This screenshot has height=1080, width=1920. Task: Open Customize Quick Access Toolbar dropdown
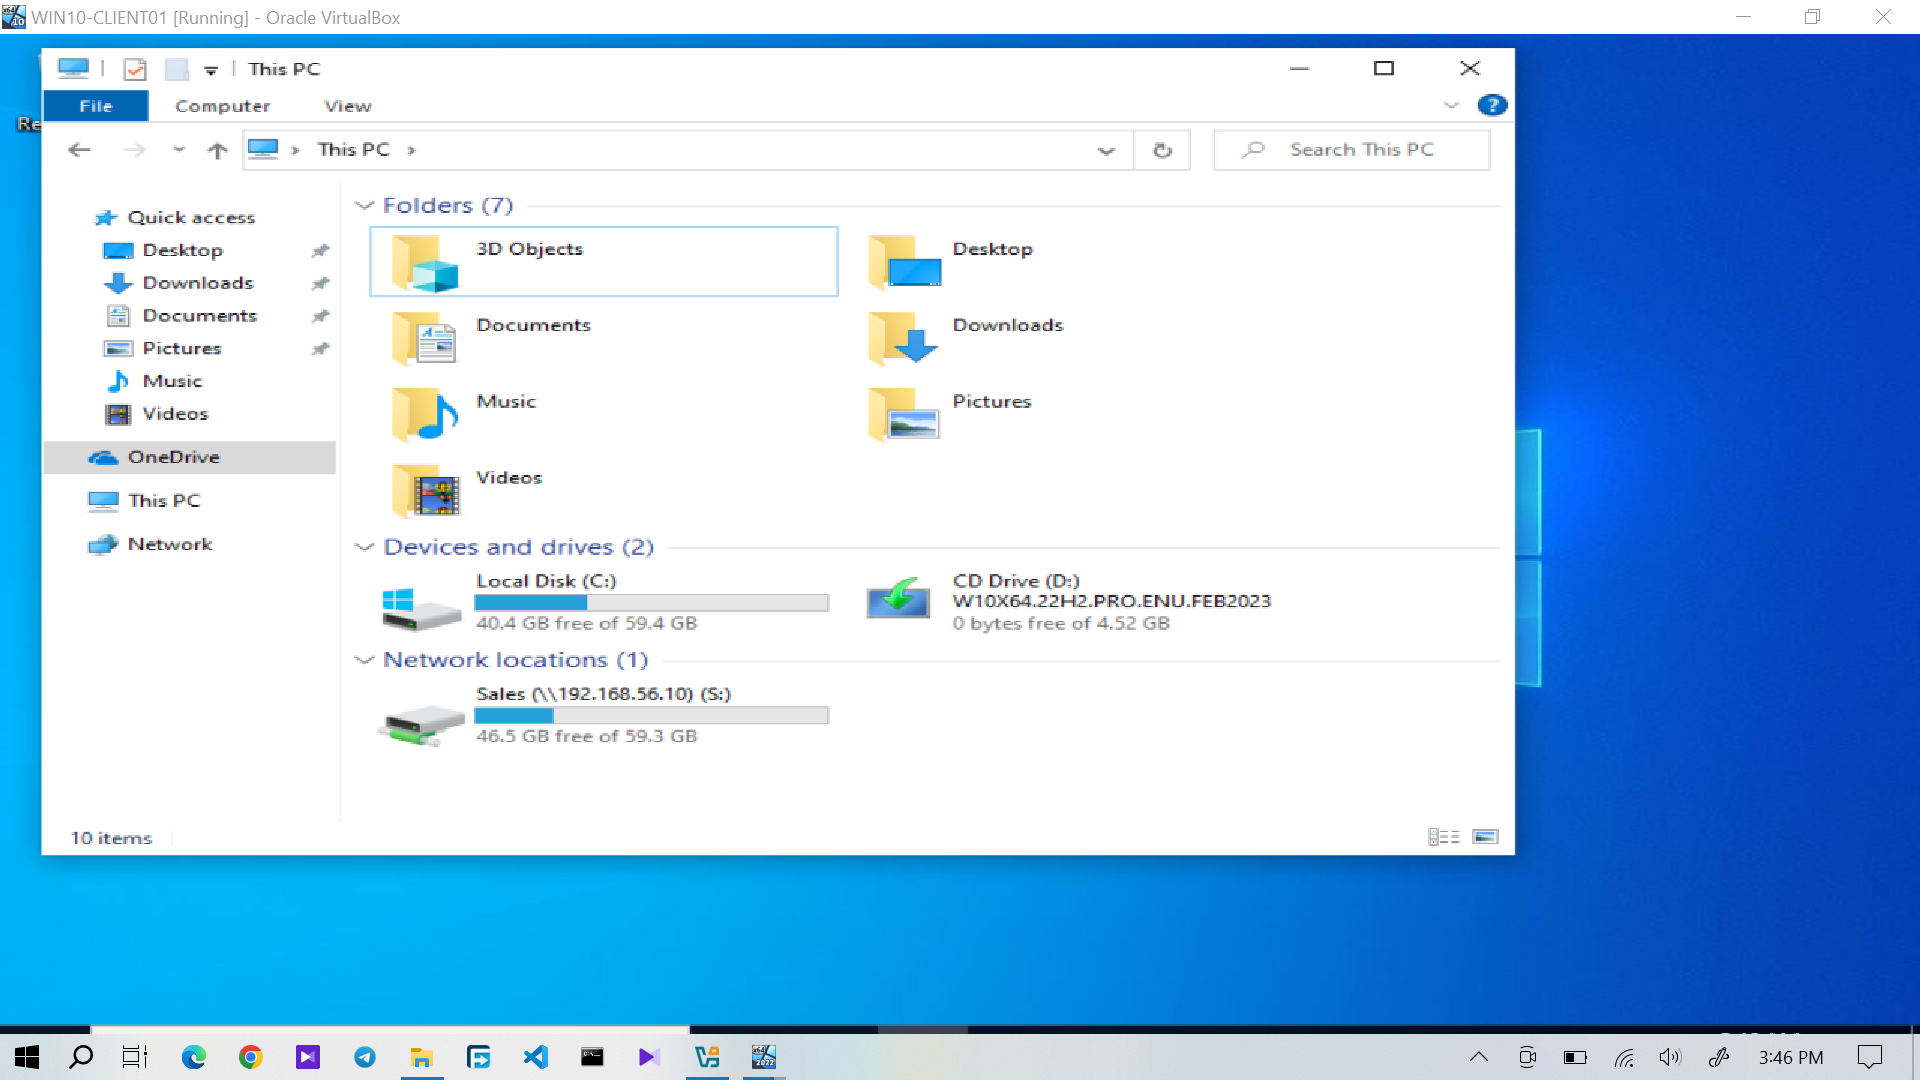[x=211, y=70]
